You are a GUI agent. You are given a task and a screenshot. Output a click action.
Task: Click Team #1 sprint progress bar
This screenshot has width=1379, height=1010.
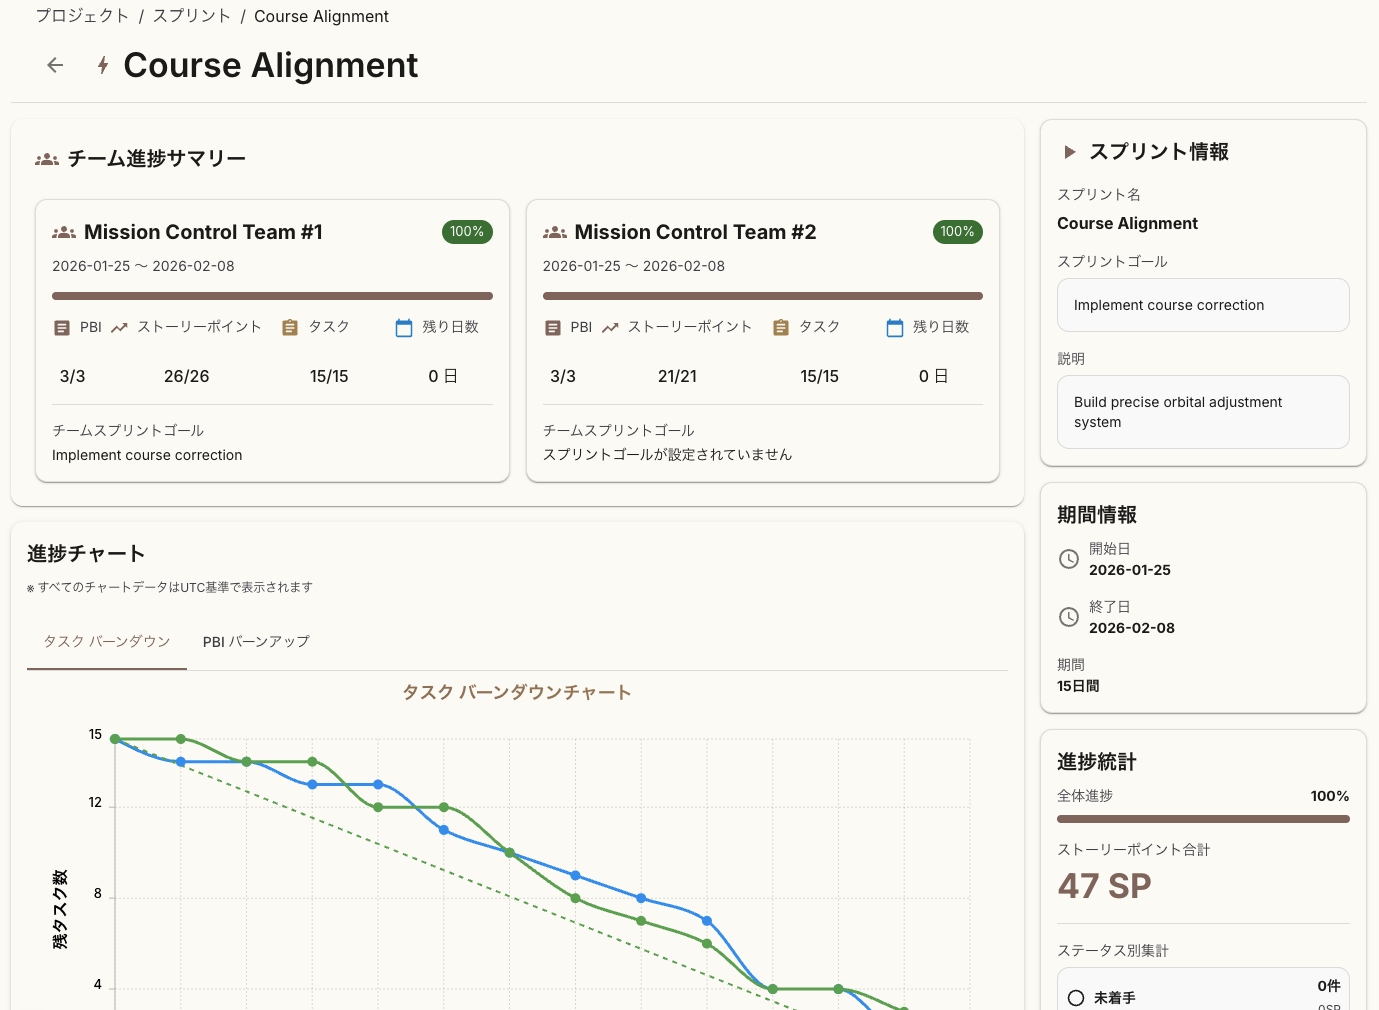tap(272, 296)
